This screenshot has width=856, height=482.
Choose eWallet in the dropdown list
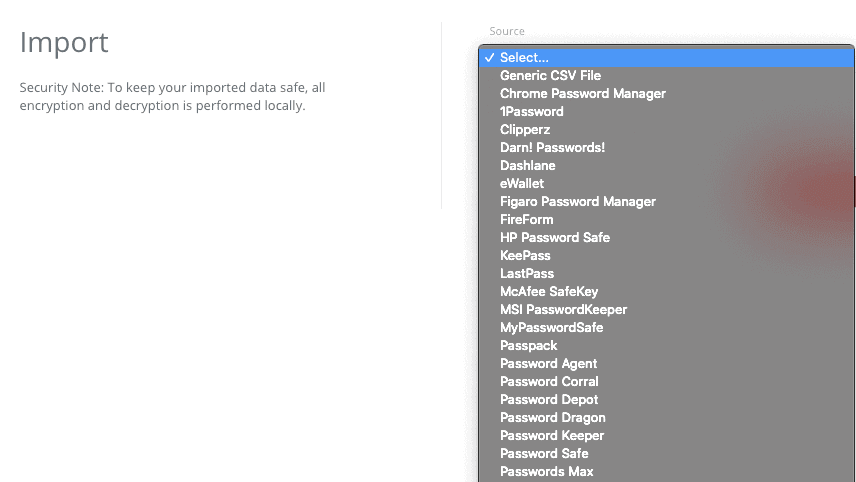[x=666, y=183]
